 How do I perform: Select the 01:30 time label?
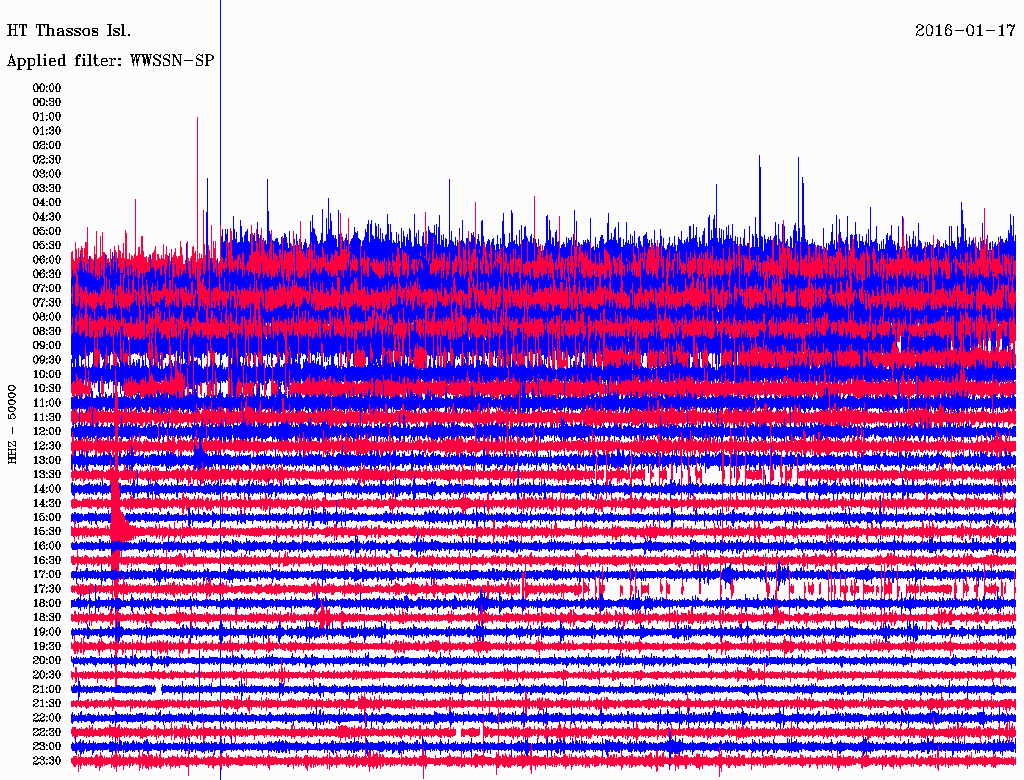(47, 131)
